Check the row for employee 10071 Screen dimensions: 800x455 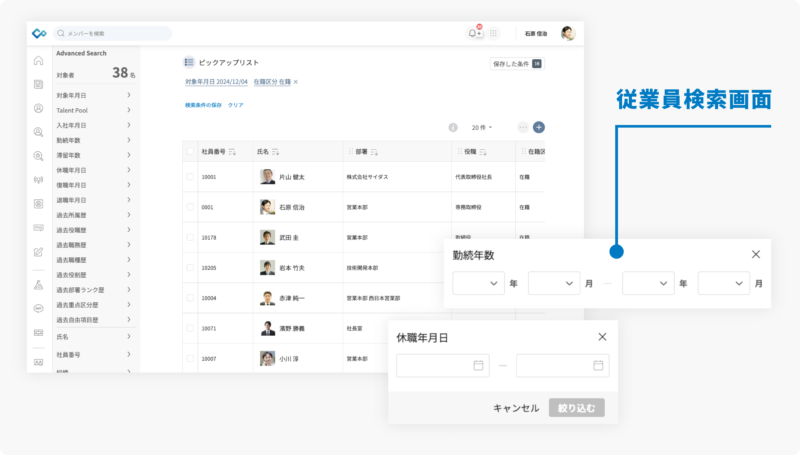[190, 328]
